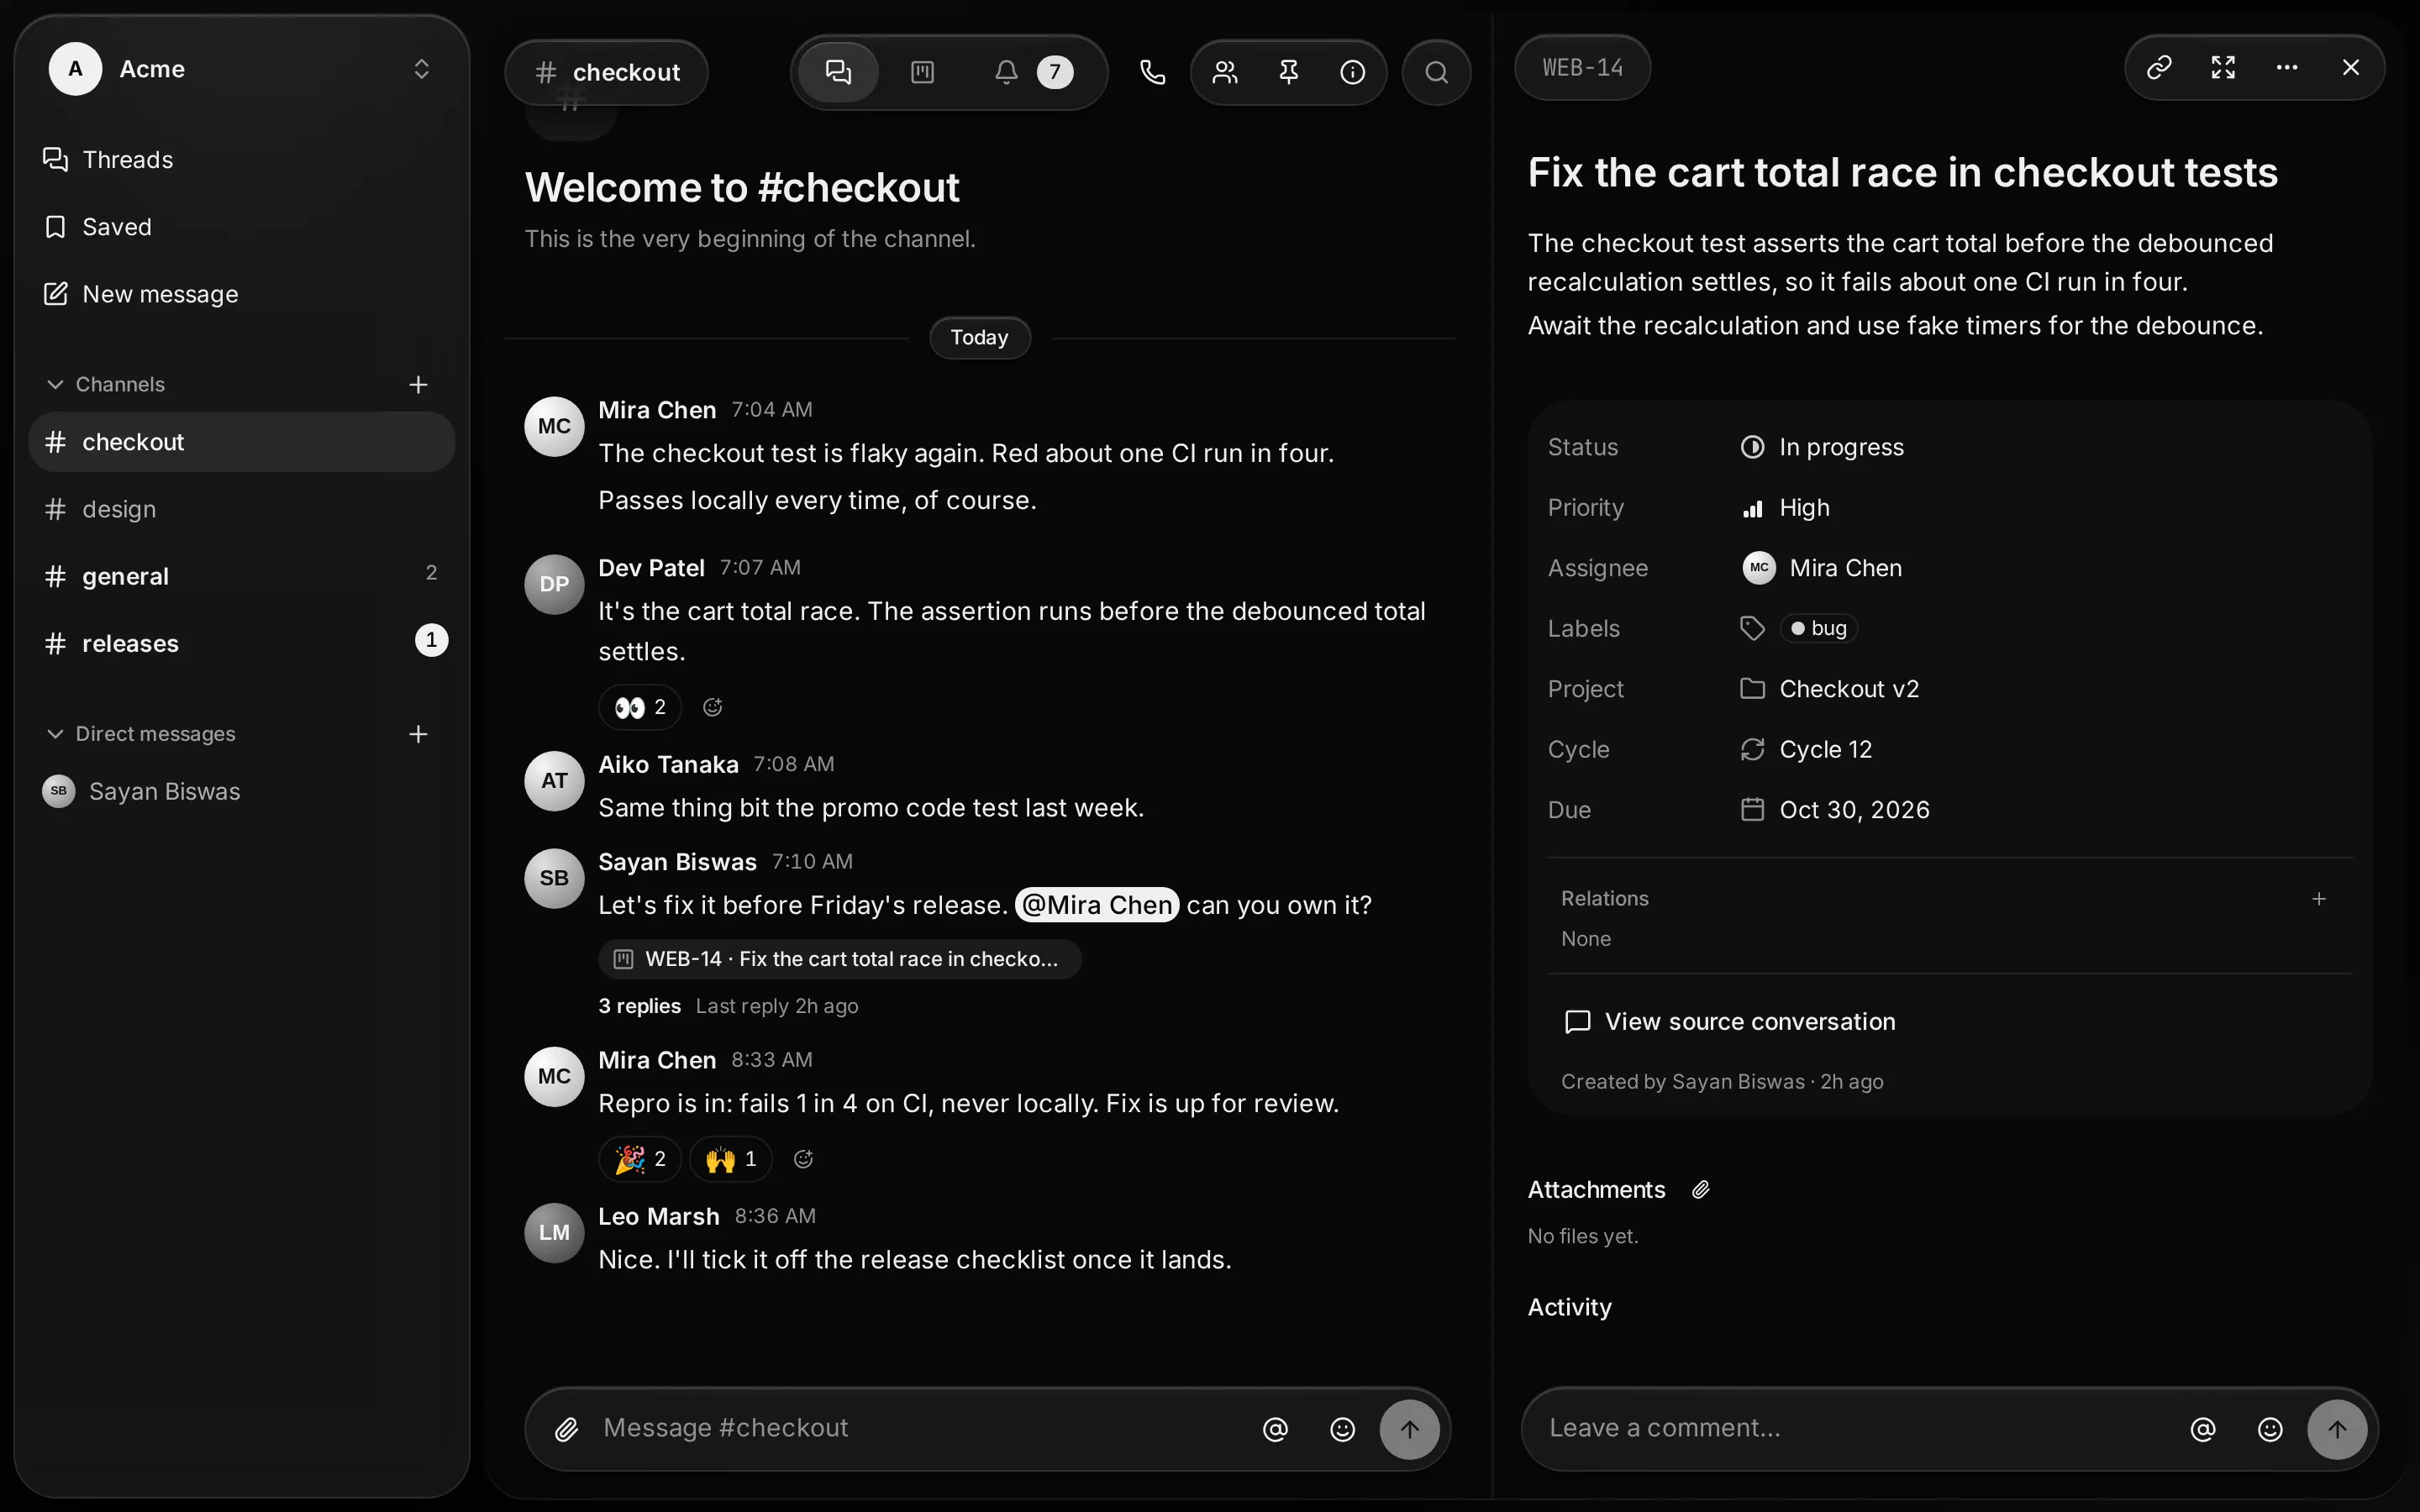Expand the issue panel to full screen
This screenshot has width=2420, height=1512.
[x=2223, y=67]
